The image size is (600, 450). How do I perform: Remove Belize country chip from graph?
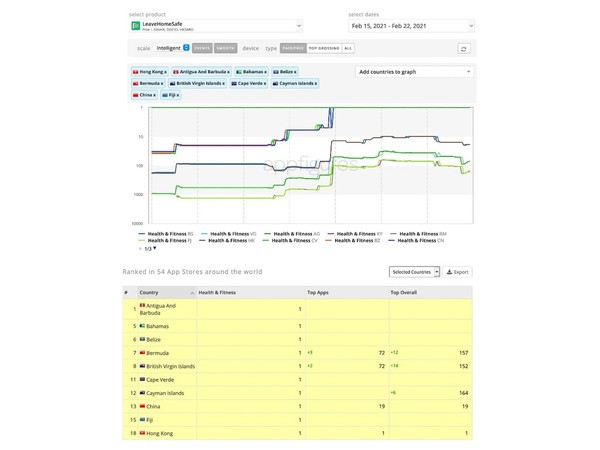pos(295,72)
